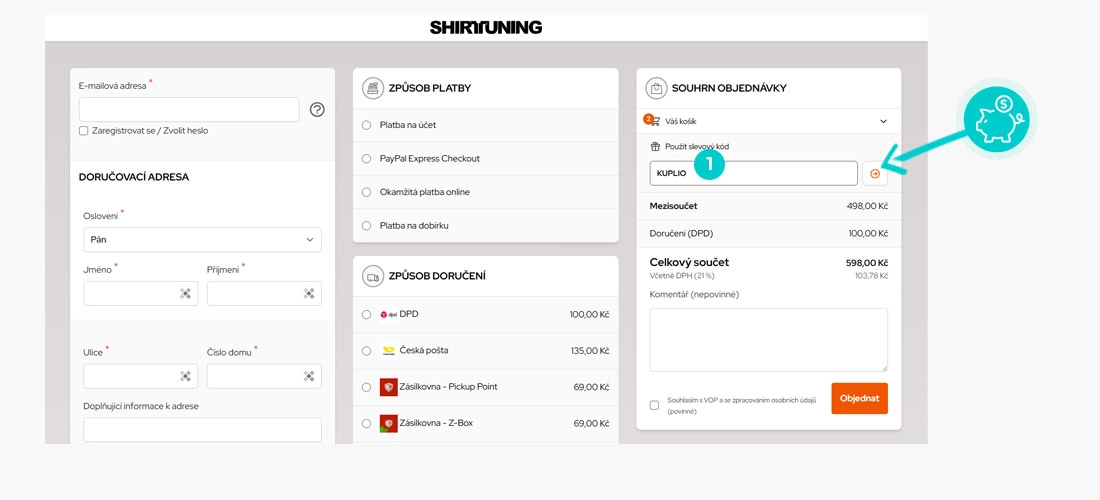Viewport: 1100px width, 500px height.
Task: Select Česká pošta delivery radio button
Action: [x=366, y=351]
